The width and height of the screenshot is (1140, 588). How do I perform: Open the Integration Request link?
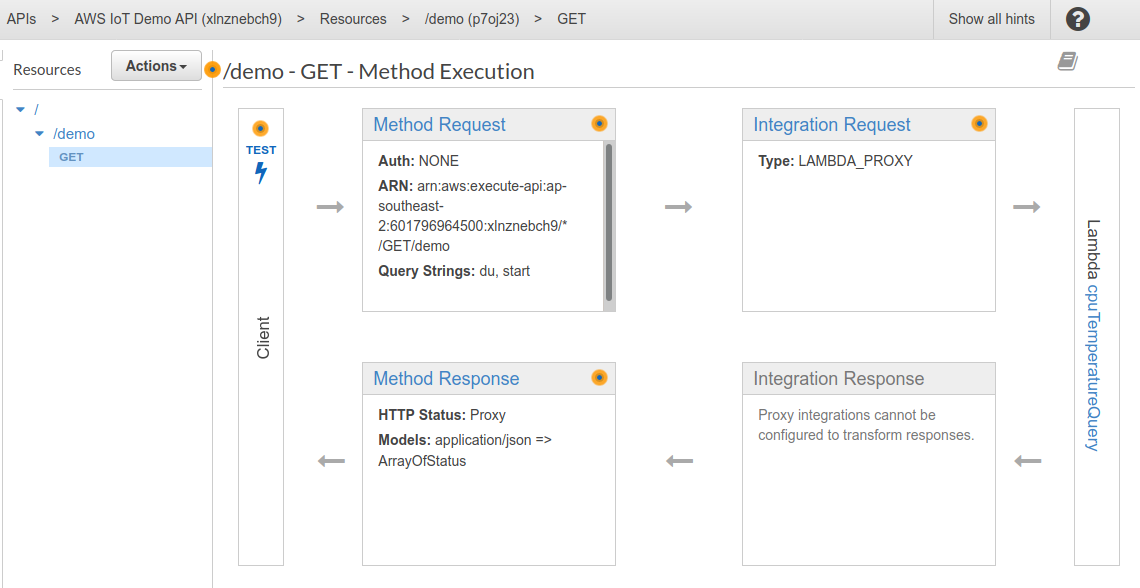point(831,125)
